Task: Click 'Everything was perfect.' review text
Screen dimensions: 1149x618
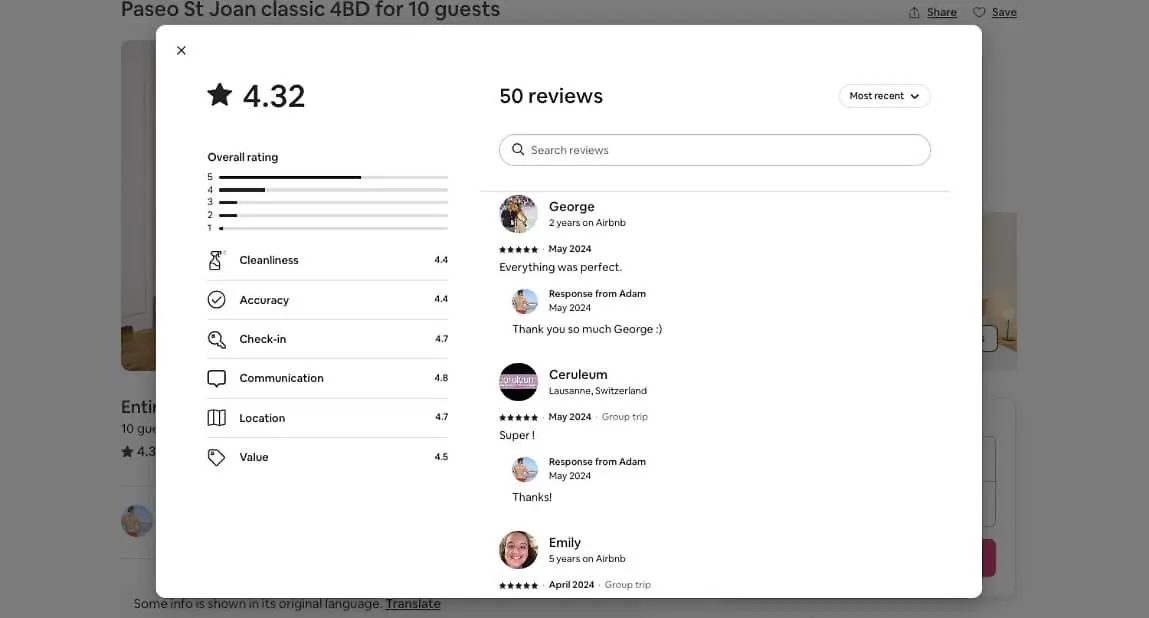Action: [x=561, y=267]
